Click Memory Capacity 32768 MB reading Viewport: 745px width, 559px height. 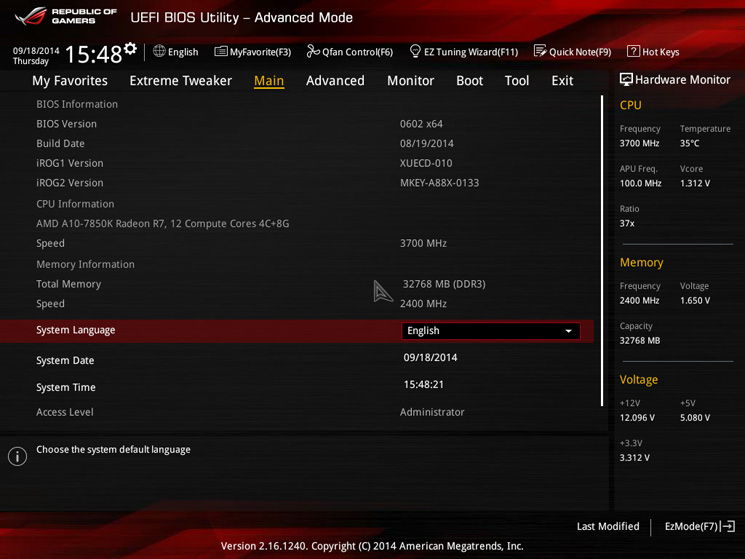coord(640,341)
